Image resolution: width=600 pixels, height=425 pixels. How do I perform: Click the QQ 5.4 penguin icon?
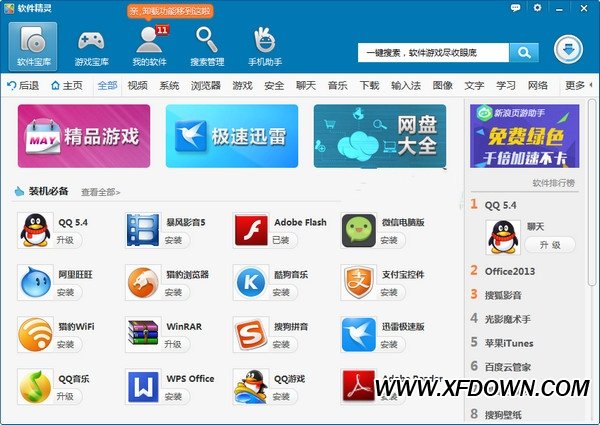pos(35,230)
